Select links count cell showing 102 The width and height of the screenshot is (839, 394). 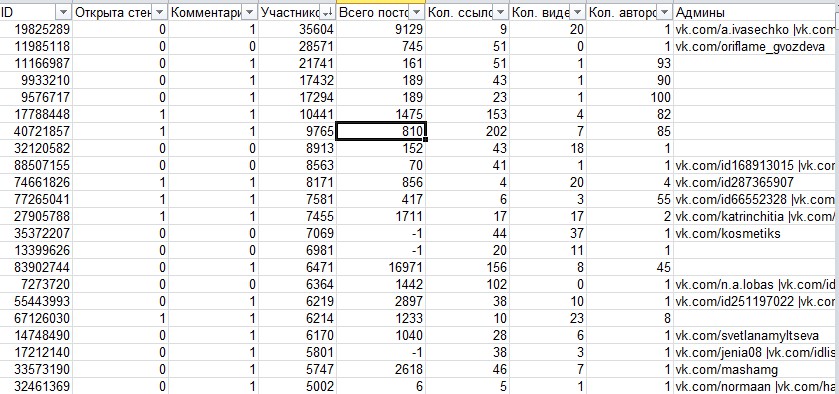click(467, 284)
